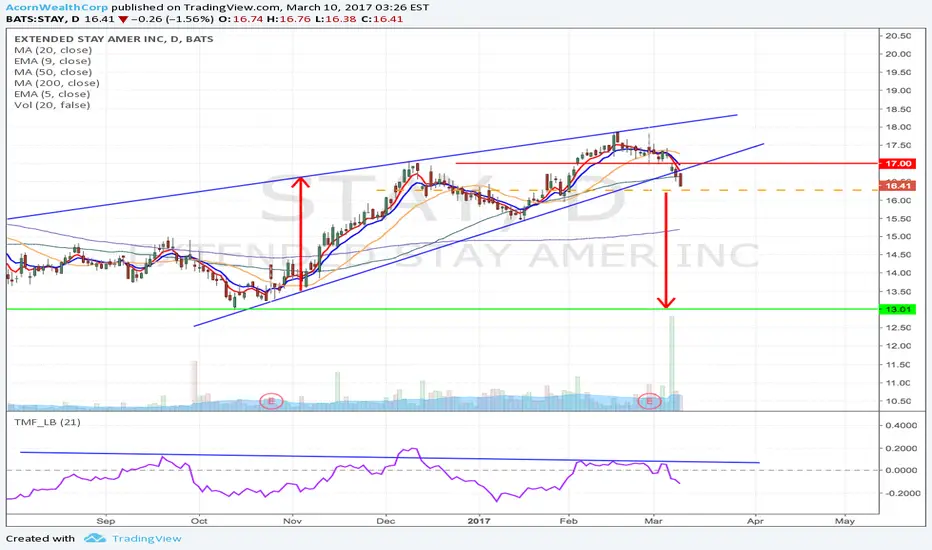Click the Vol (20, false) indicator label
The image size is (932, 550).
(52, 105)
